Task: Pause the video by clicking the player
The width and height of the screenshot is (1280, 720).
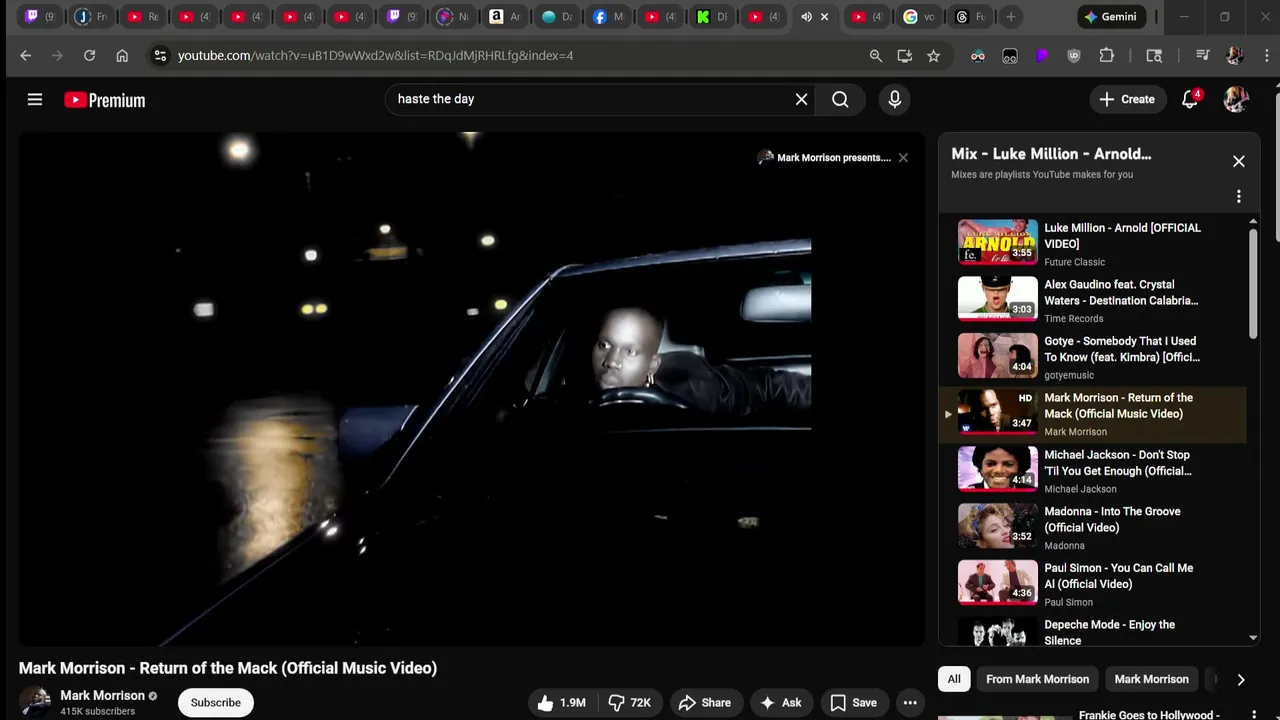Action: point(472,390)
